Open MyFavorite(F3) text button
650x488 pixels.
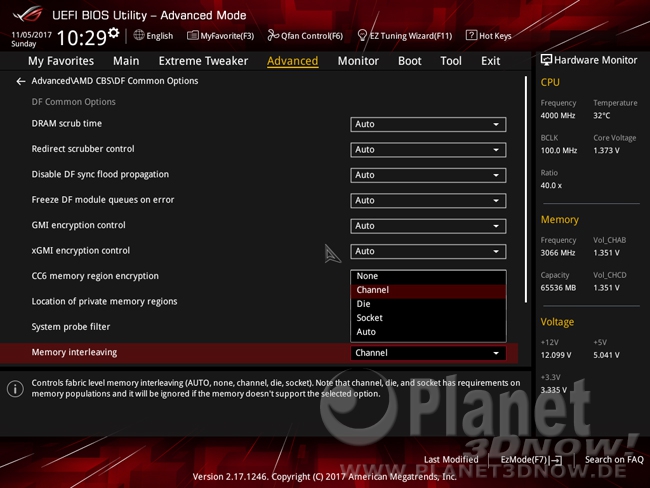[227, 36]
